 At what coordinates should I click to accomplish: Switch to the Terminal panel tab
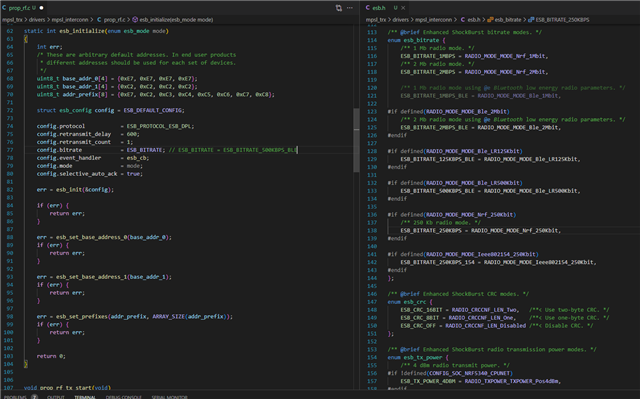click(x=84, y=397)
